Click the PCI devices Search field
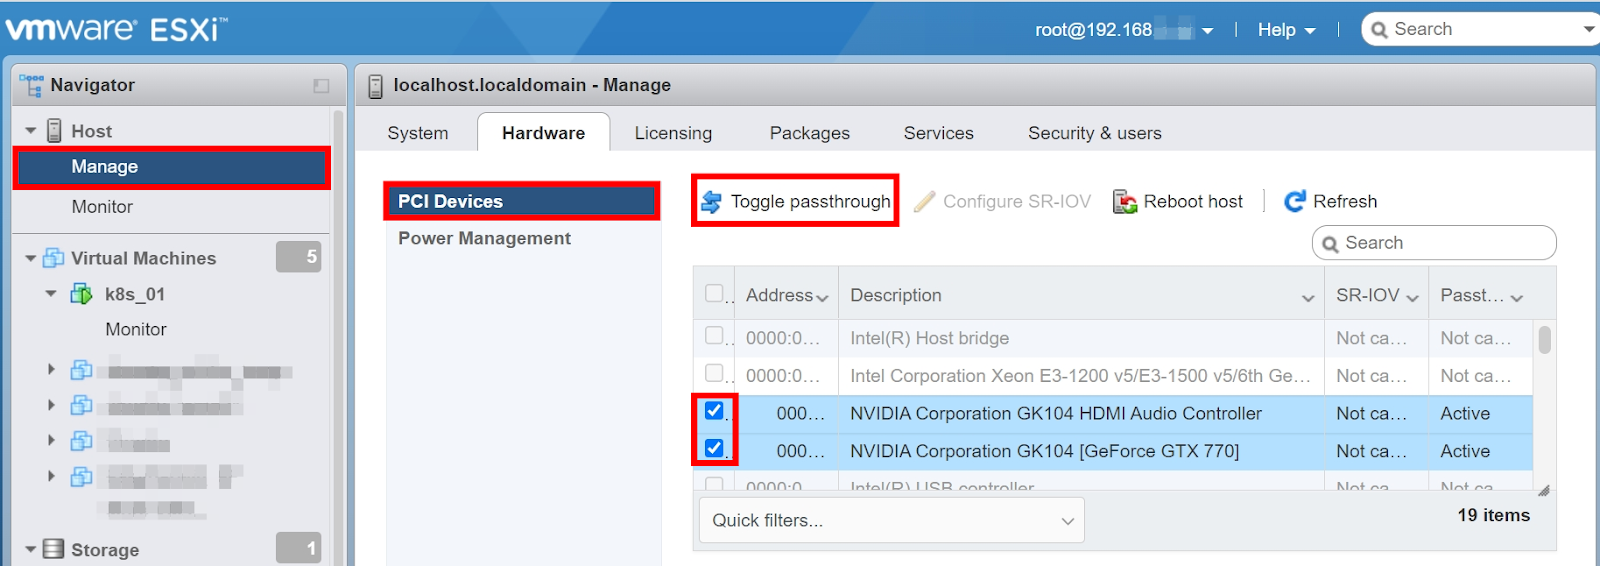The image size is (1600, 566). click(x=1440, y=243)
